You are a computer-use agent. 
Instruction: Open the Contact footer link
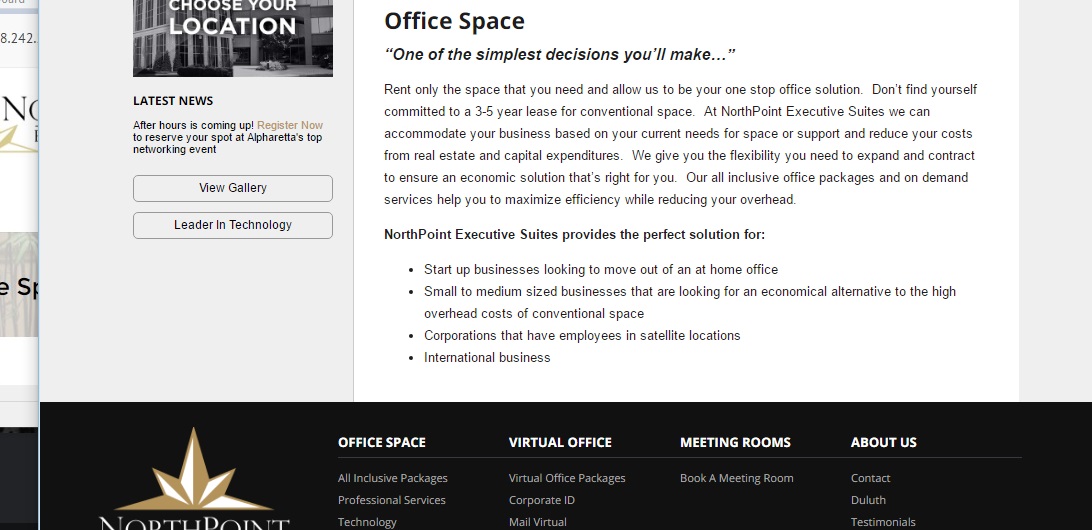point(871,478)
